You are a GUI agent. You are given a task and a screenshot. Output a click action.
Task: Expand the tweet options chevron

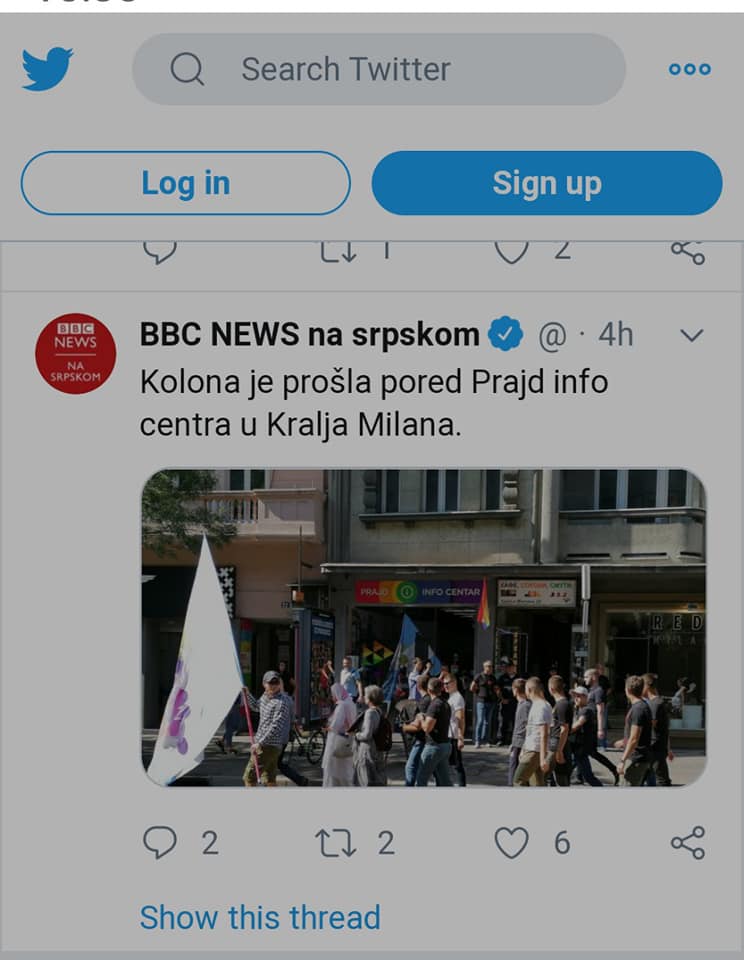coord(691,335)
